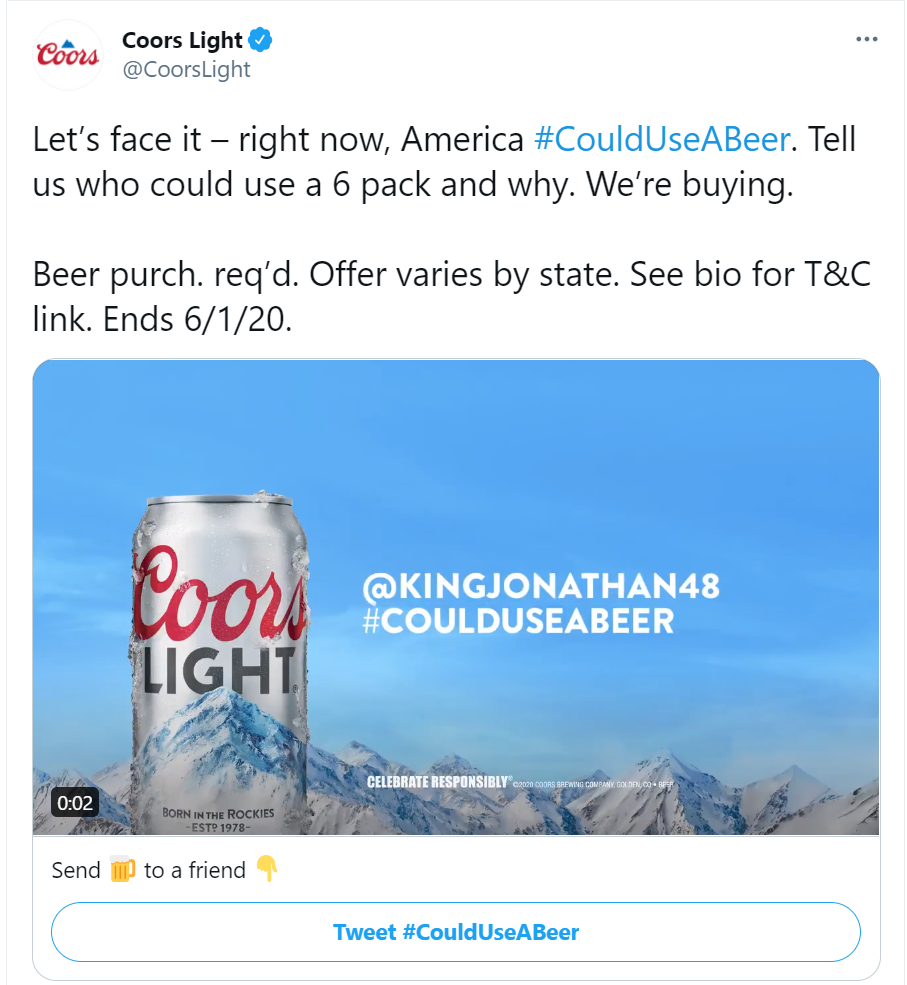Click the "Beer purch. req'd" disclaimer text
The width and height of the screenshot is (907, 985).
point(160,275)
